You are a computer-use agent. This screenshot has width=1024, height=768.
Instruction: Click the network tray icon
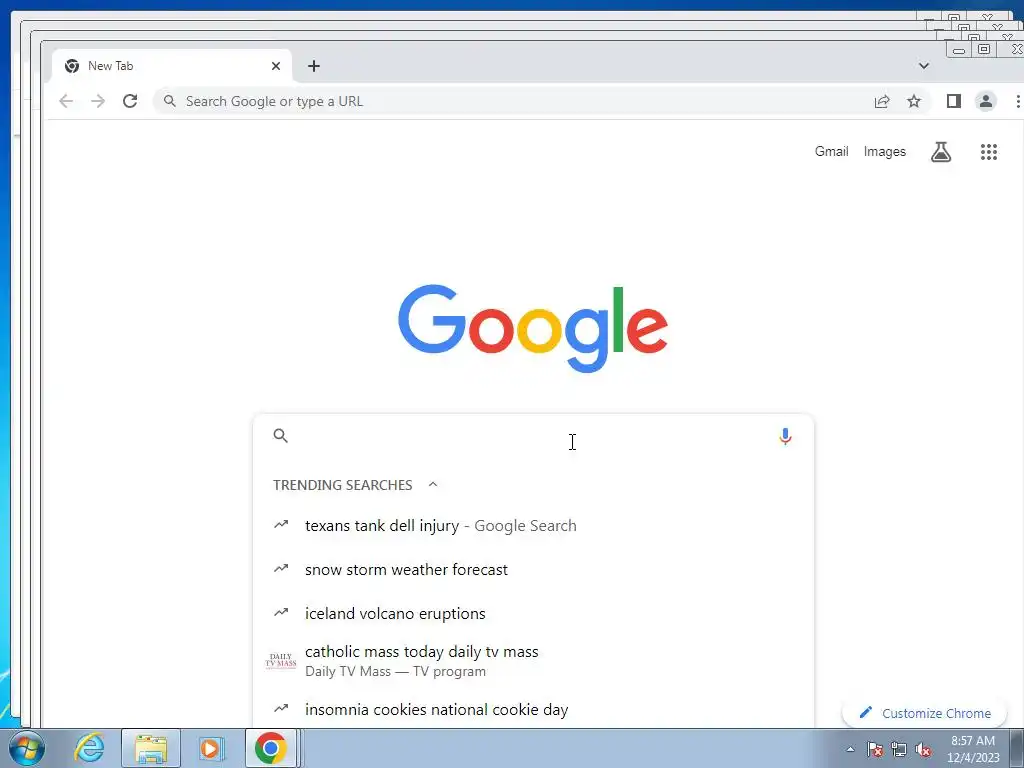(899, 749)
